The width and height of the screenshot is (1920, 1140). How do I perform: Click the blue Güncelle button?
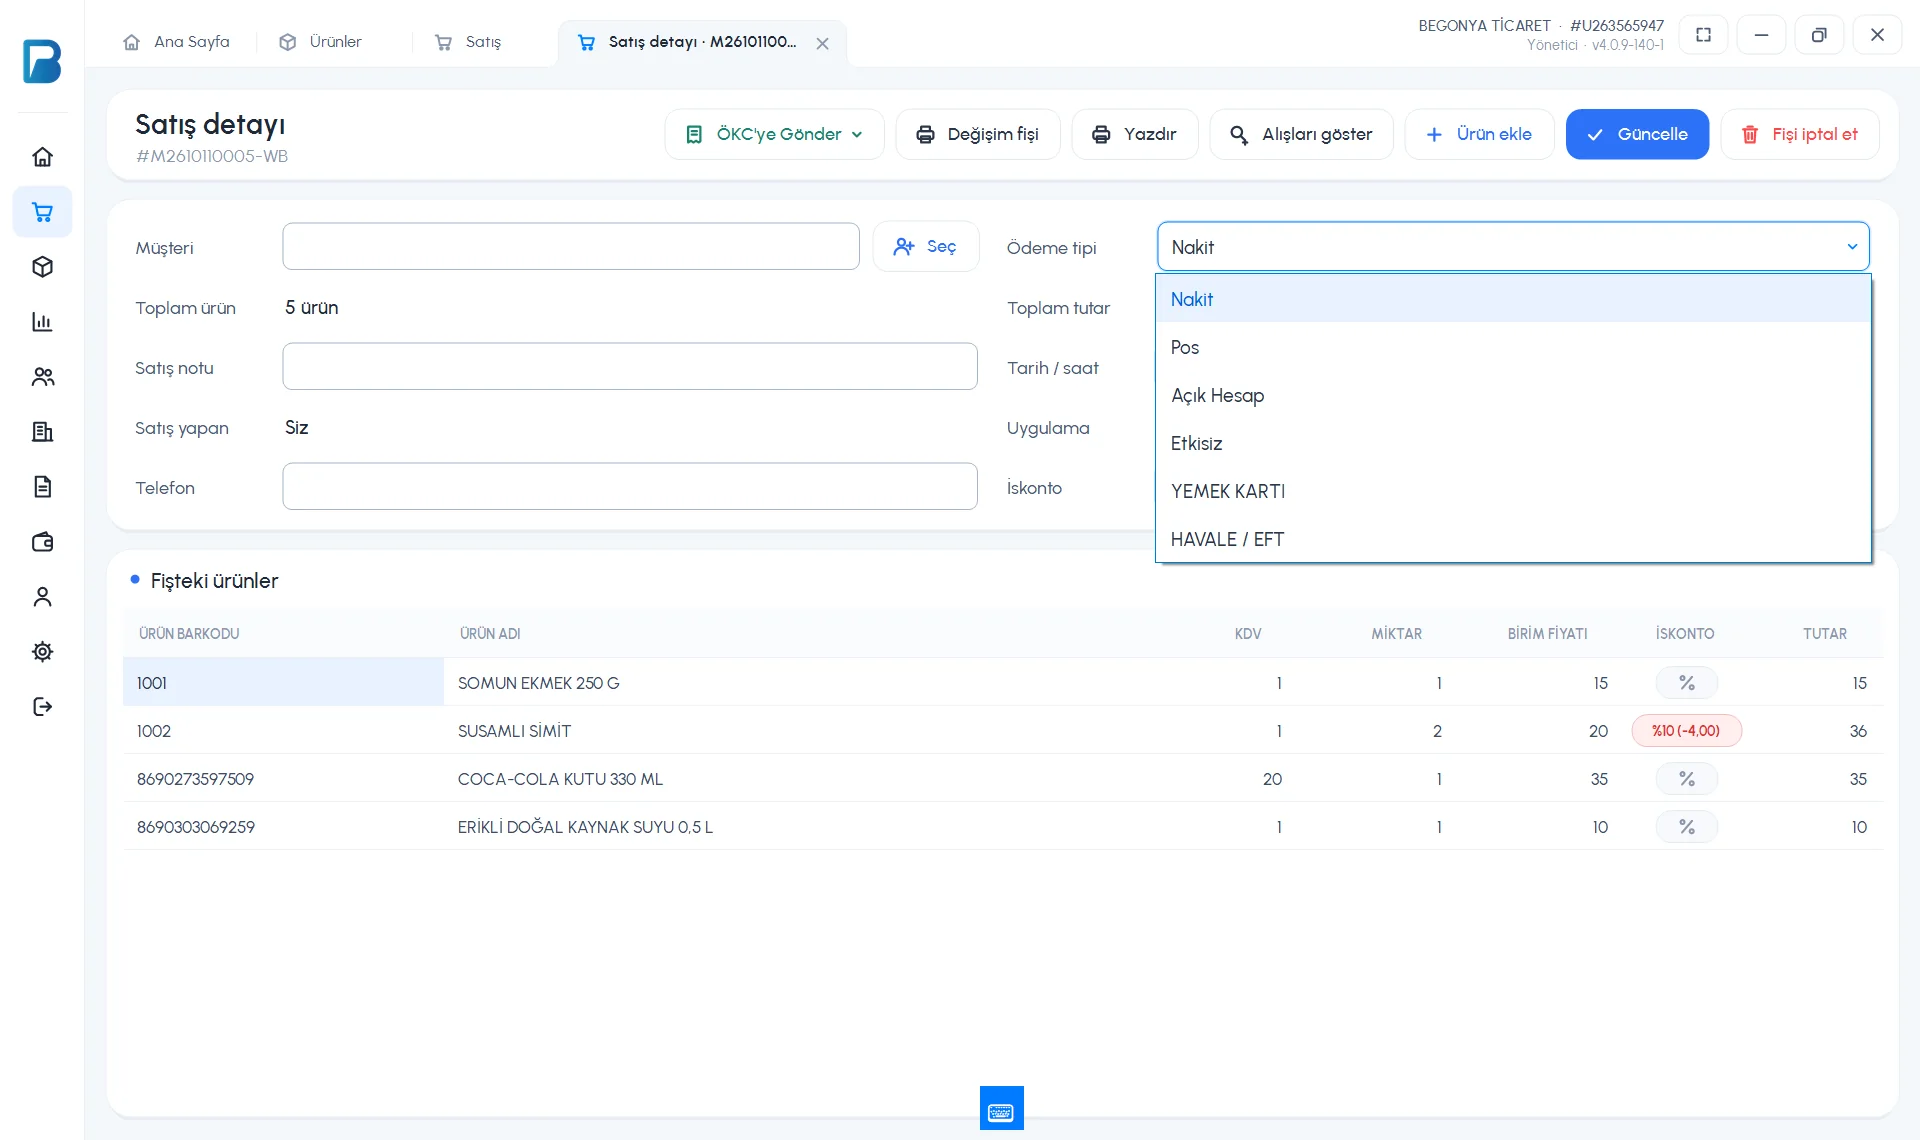pos(1637,134)
